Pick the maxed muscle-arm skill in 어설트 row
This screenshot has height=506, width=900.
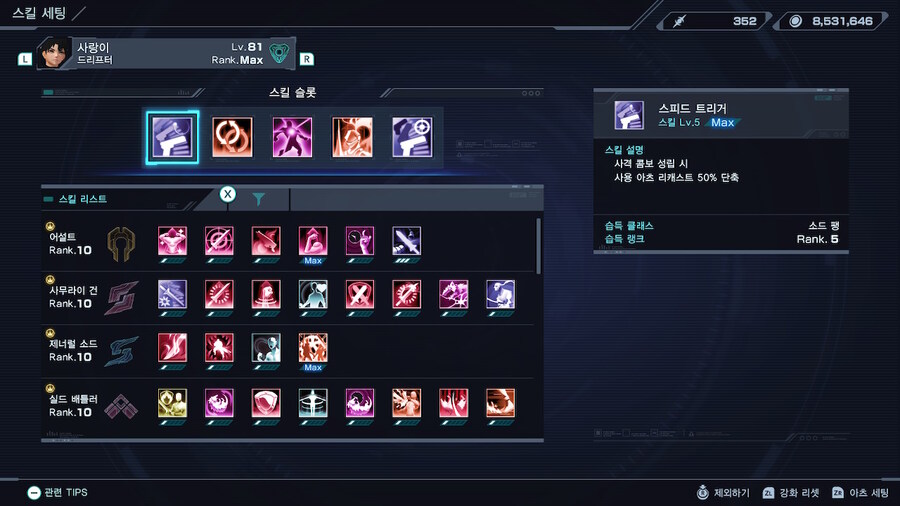(x=313, y=241)
